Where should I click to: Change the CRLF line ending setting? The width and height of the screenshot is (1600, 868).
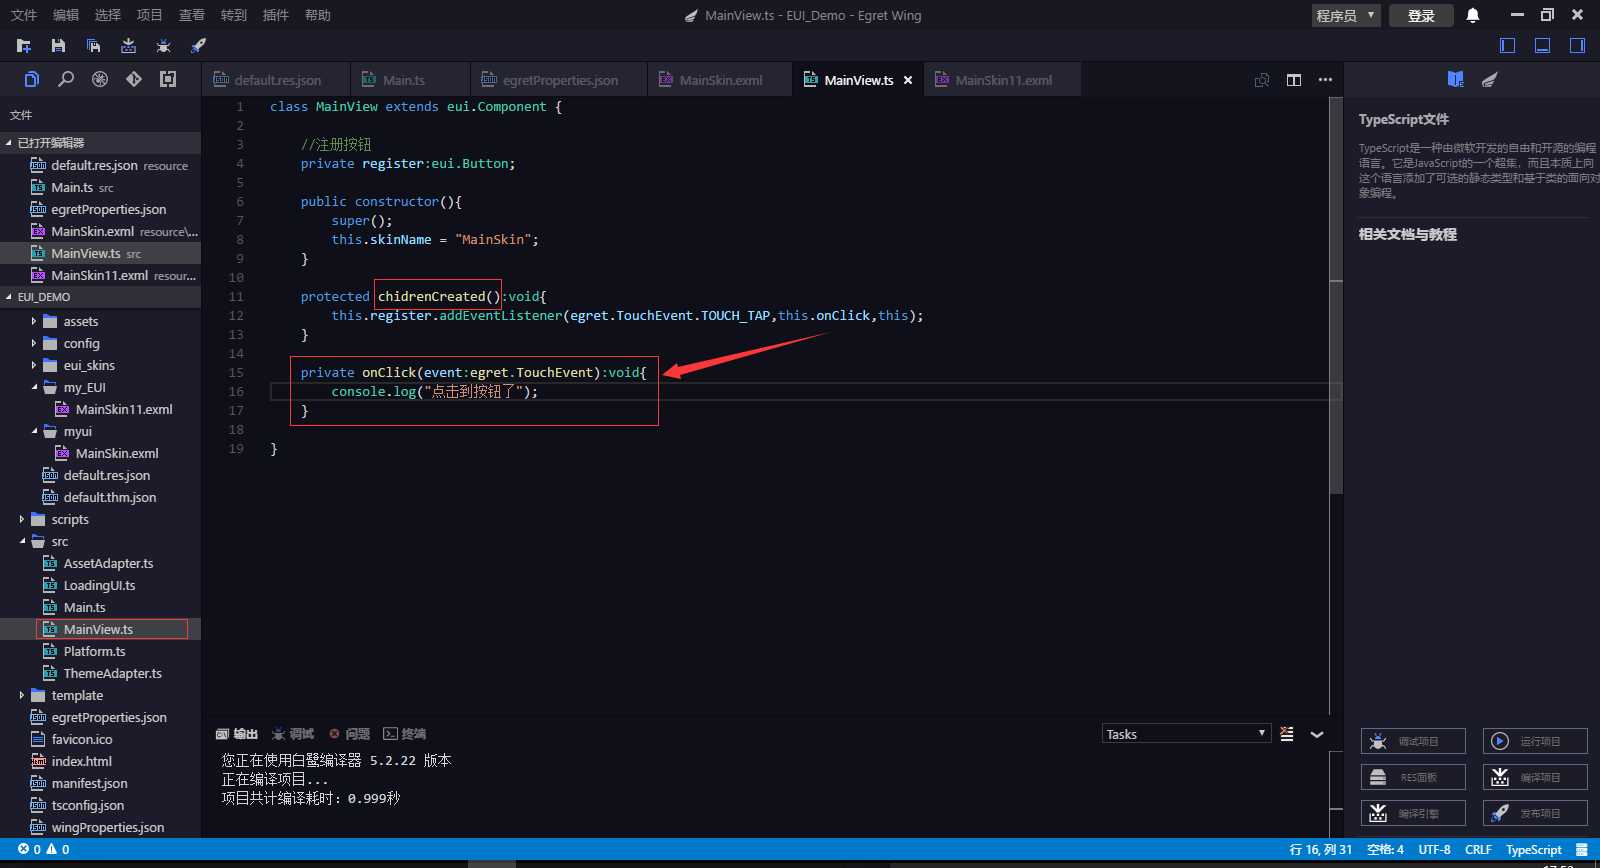tap(1478, 849)
